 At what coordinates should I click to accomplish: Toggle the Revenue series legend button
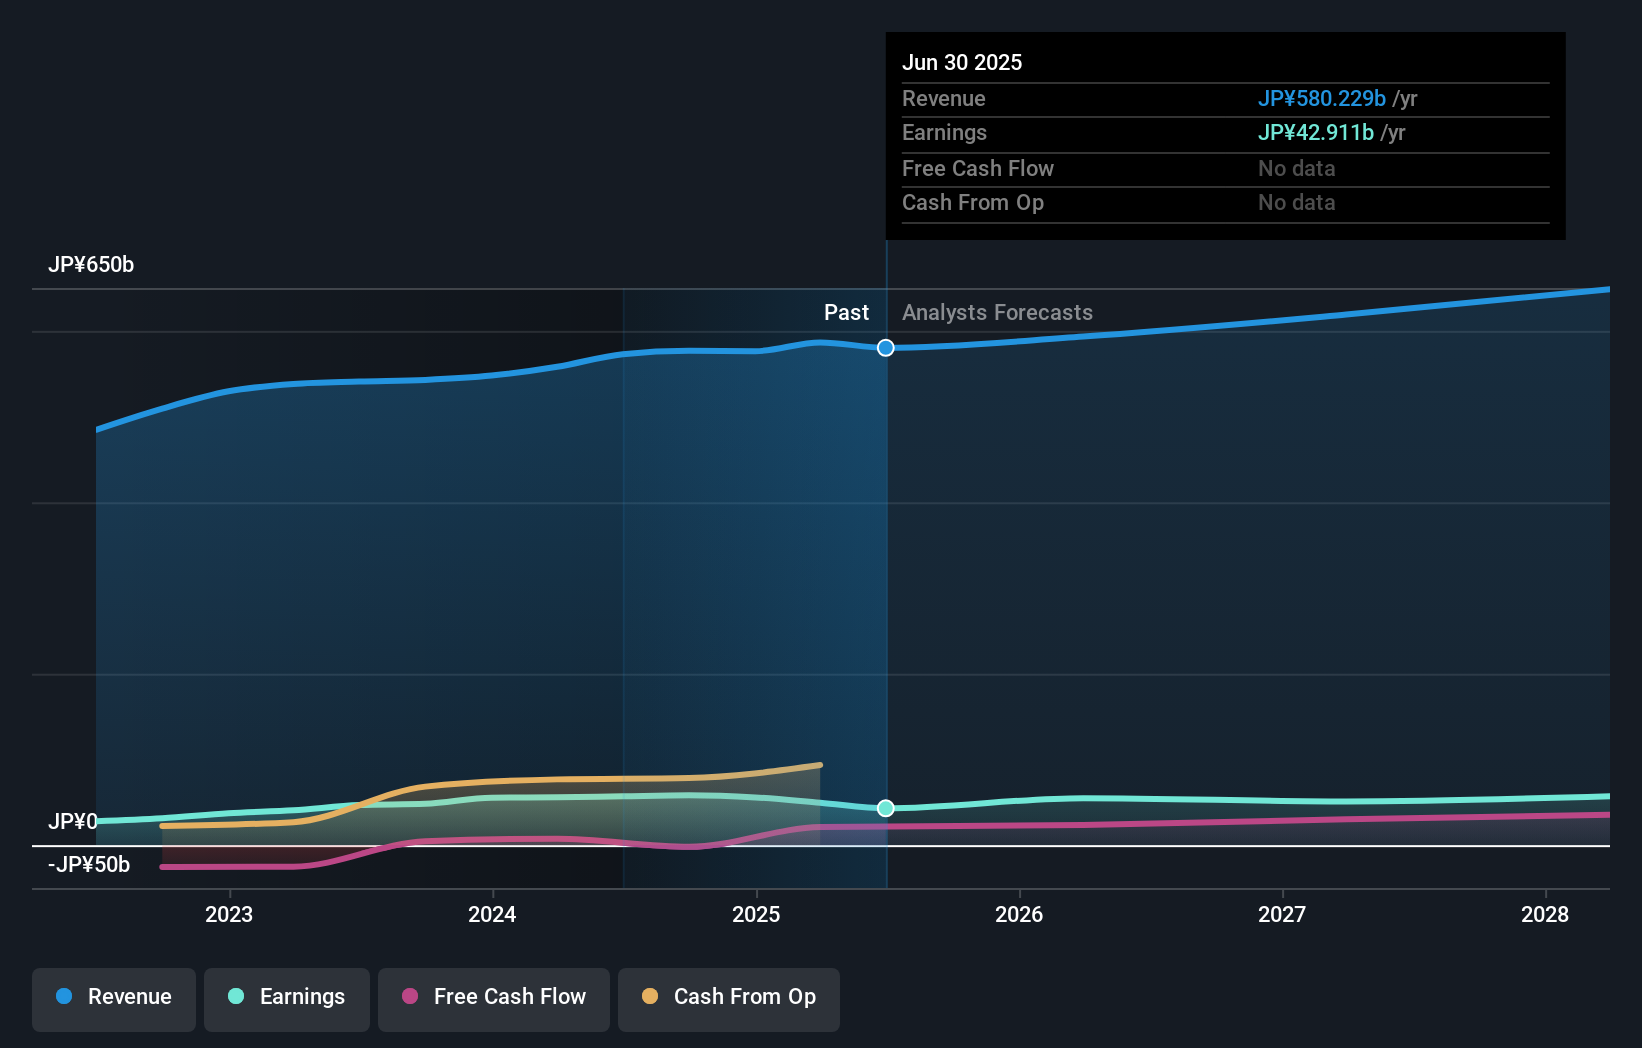[114, 999]
